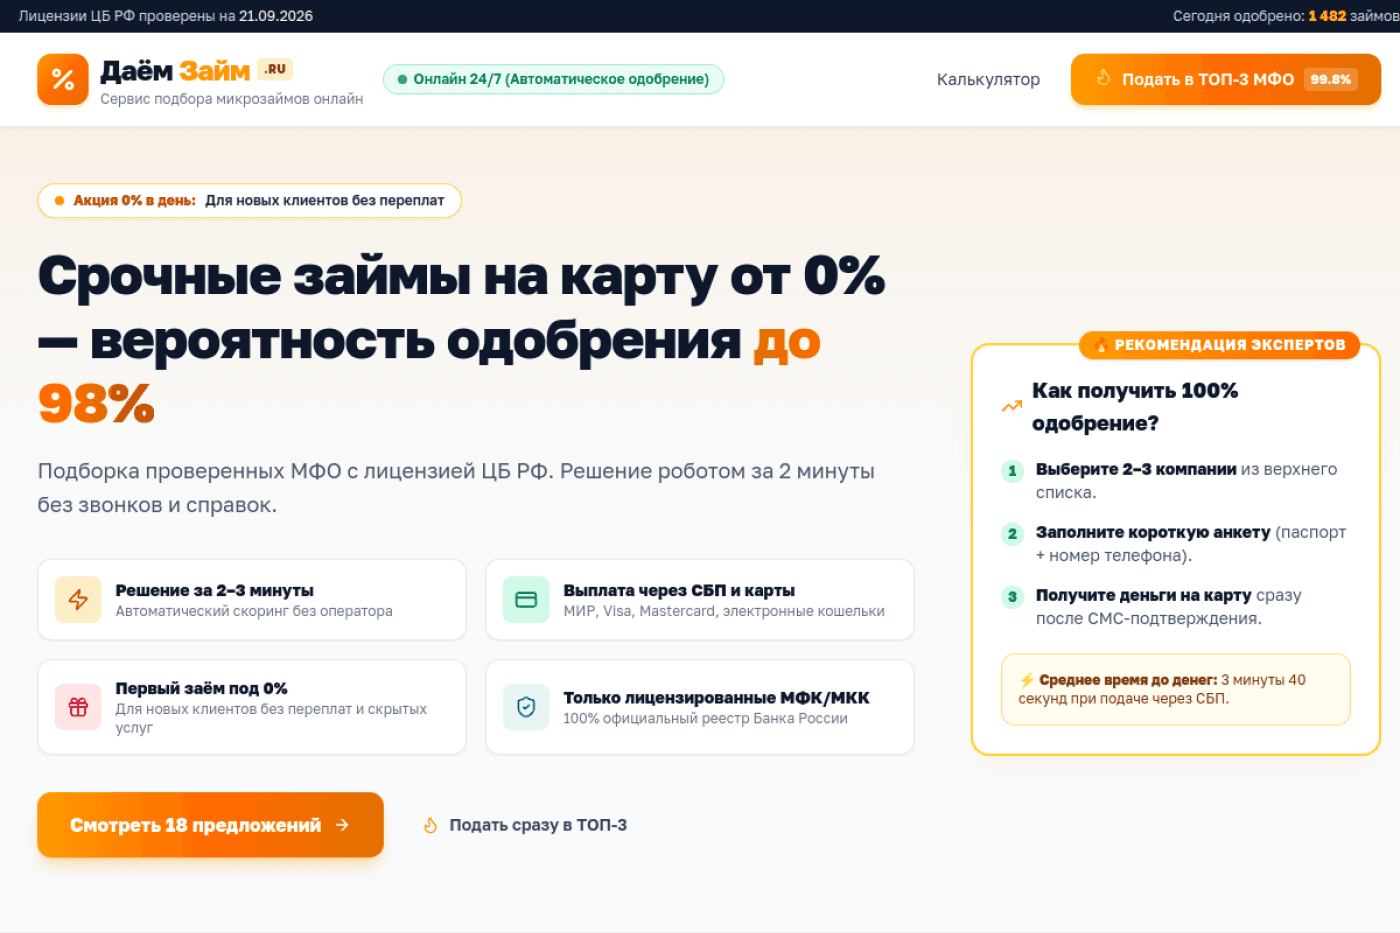Click the Онлайн 24/7 status pill

553,79
